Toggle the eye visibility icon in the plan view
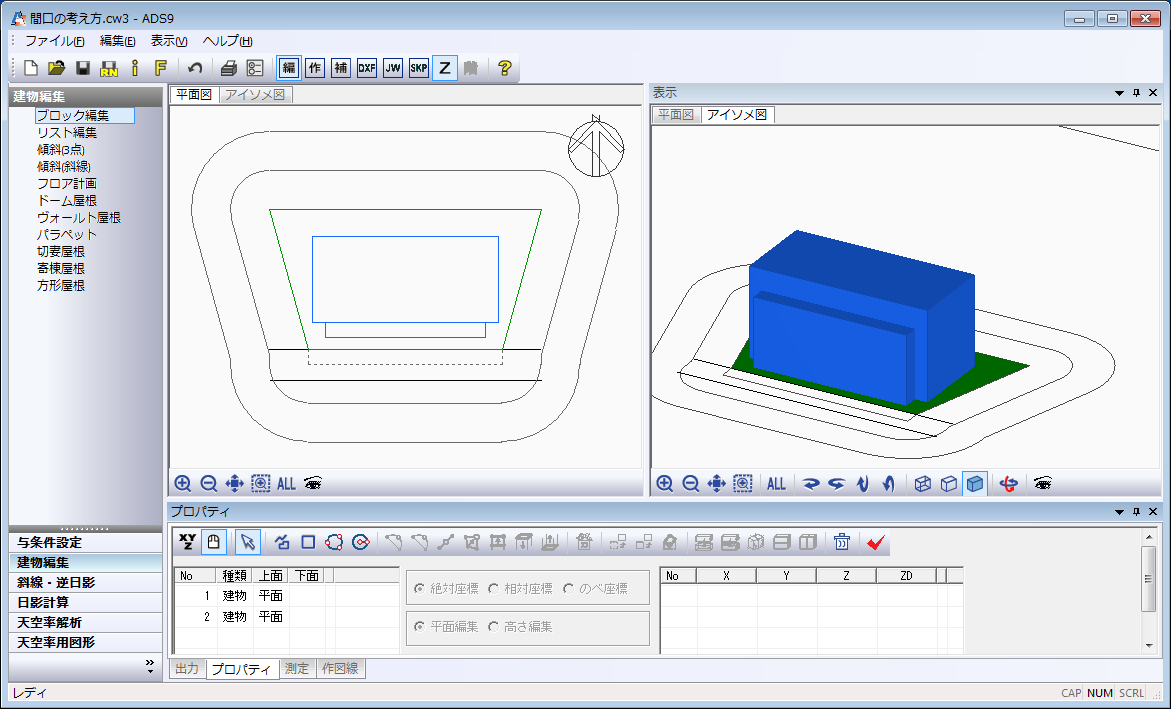Screen dimensions: 1171x709 [313, 483]
